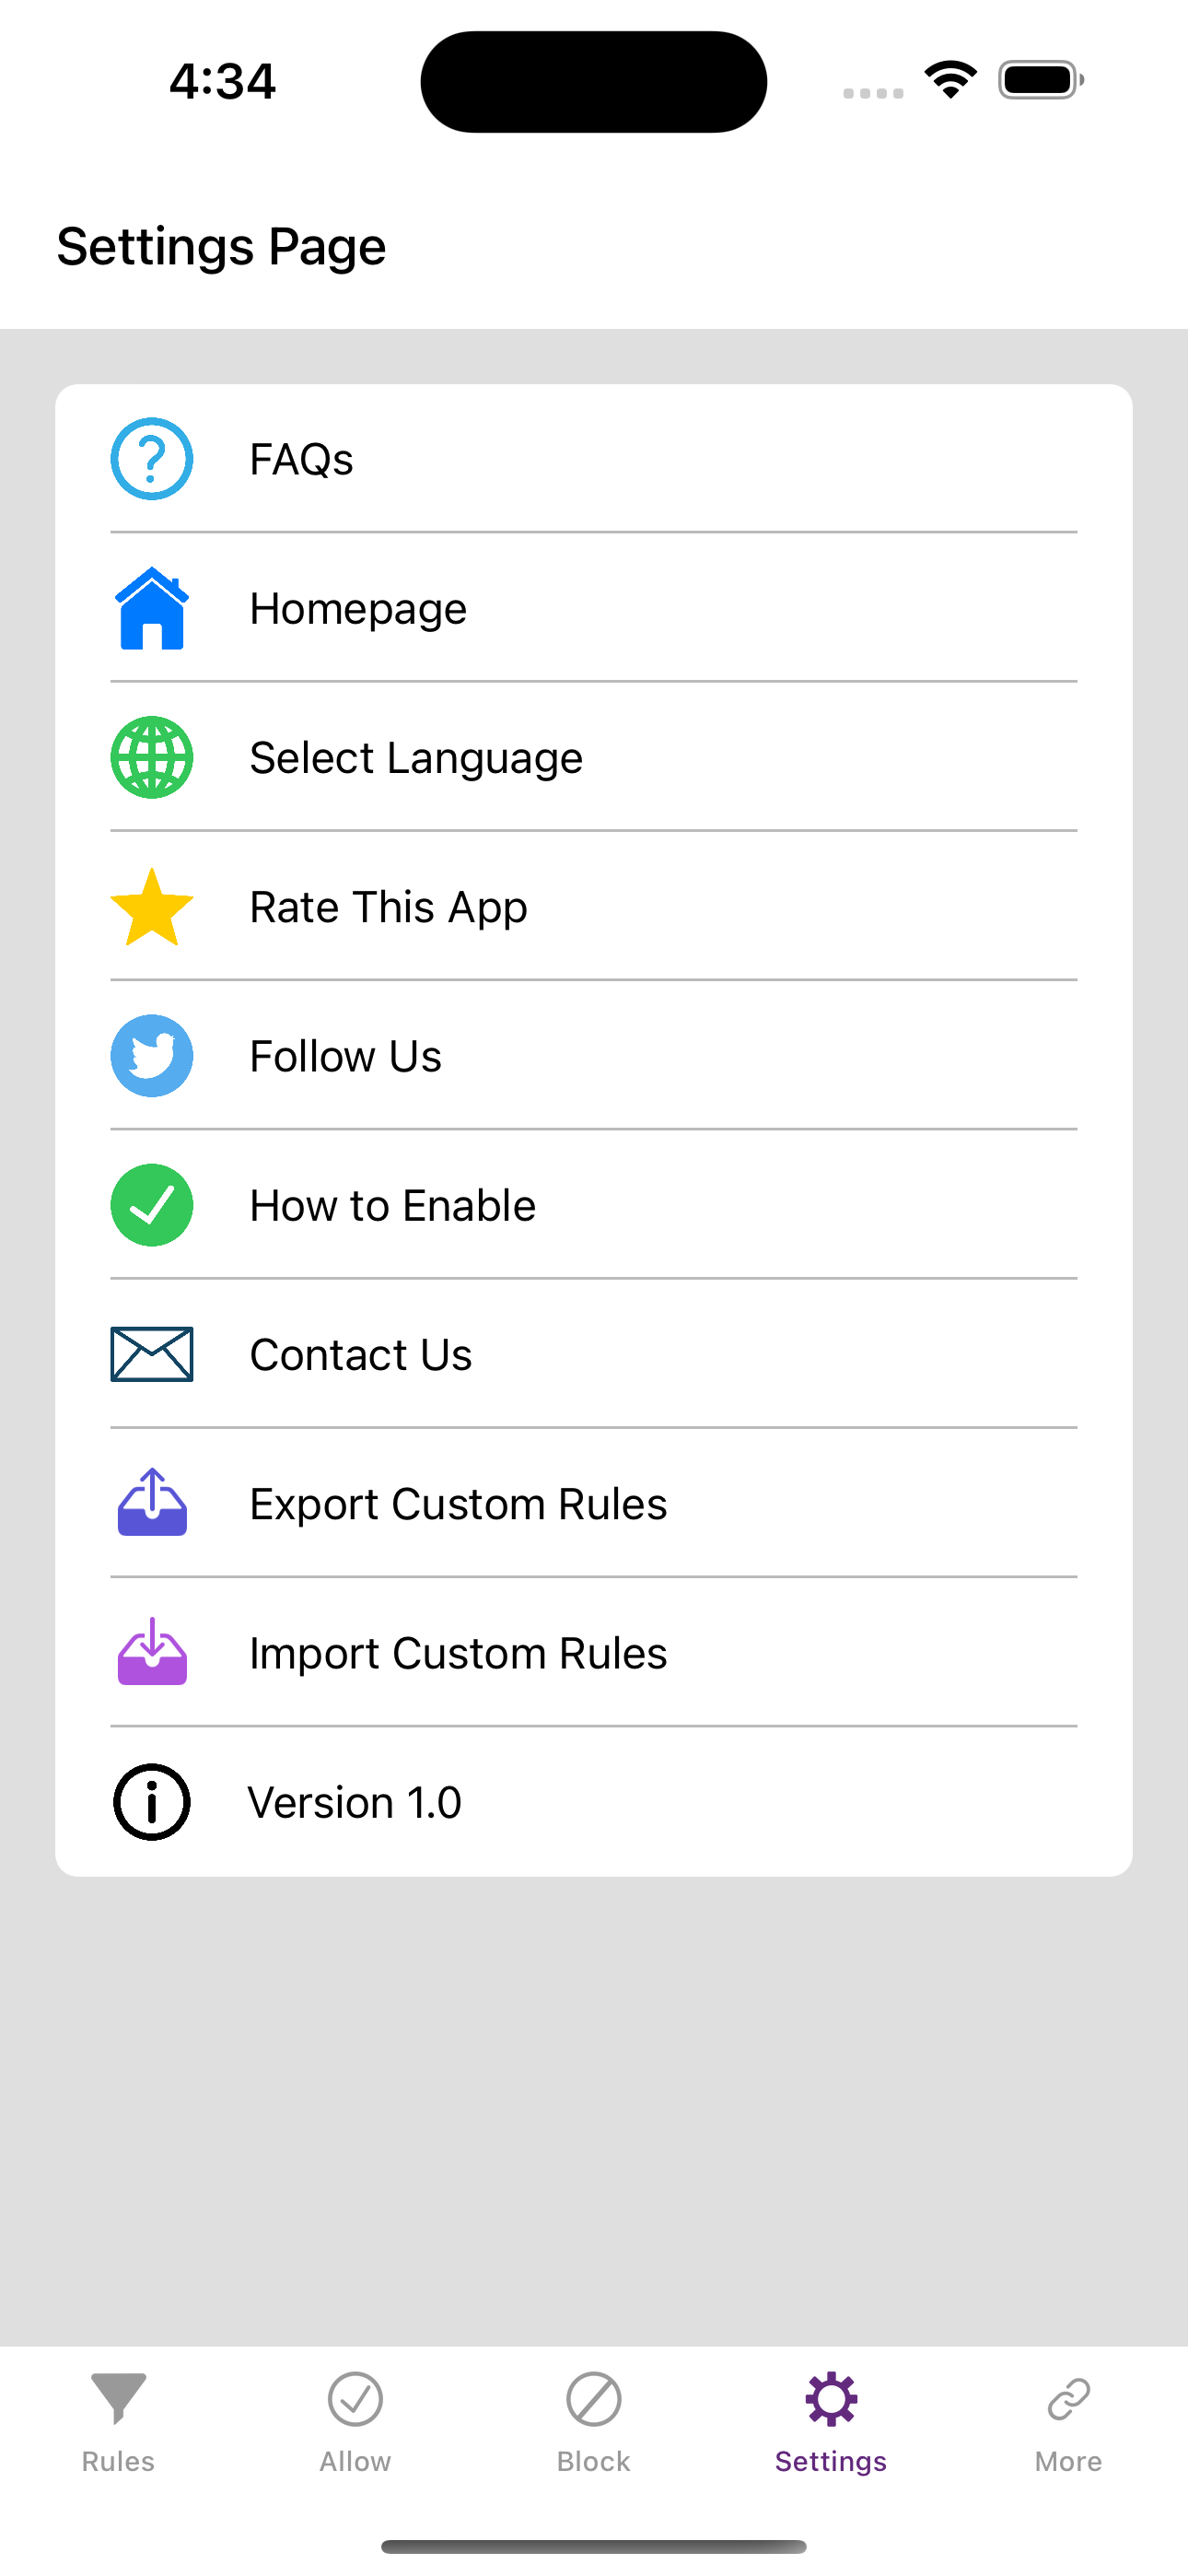
Task: Tap the blue house Homepage icon
Action: coord(151,608)
